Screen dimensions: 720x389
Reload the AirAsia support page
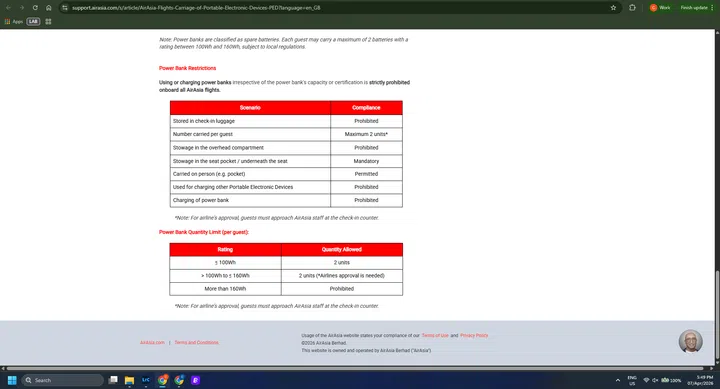coord(35,8)
